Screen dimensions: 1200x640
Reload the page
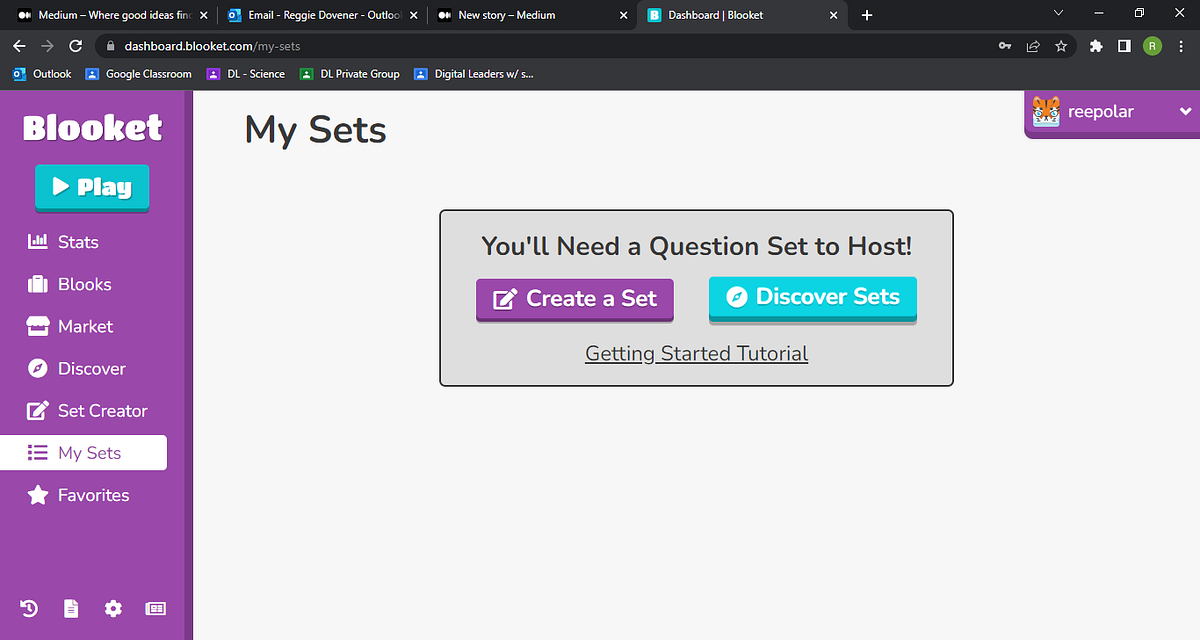[x=75, y=46]
